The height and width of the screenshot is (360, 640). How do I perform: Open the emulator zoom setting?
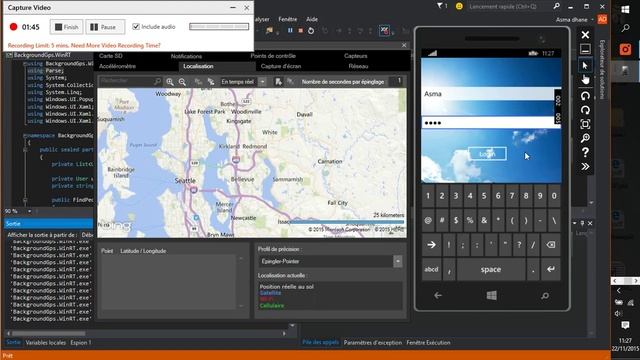[x=585, y=138]
